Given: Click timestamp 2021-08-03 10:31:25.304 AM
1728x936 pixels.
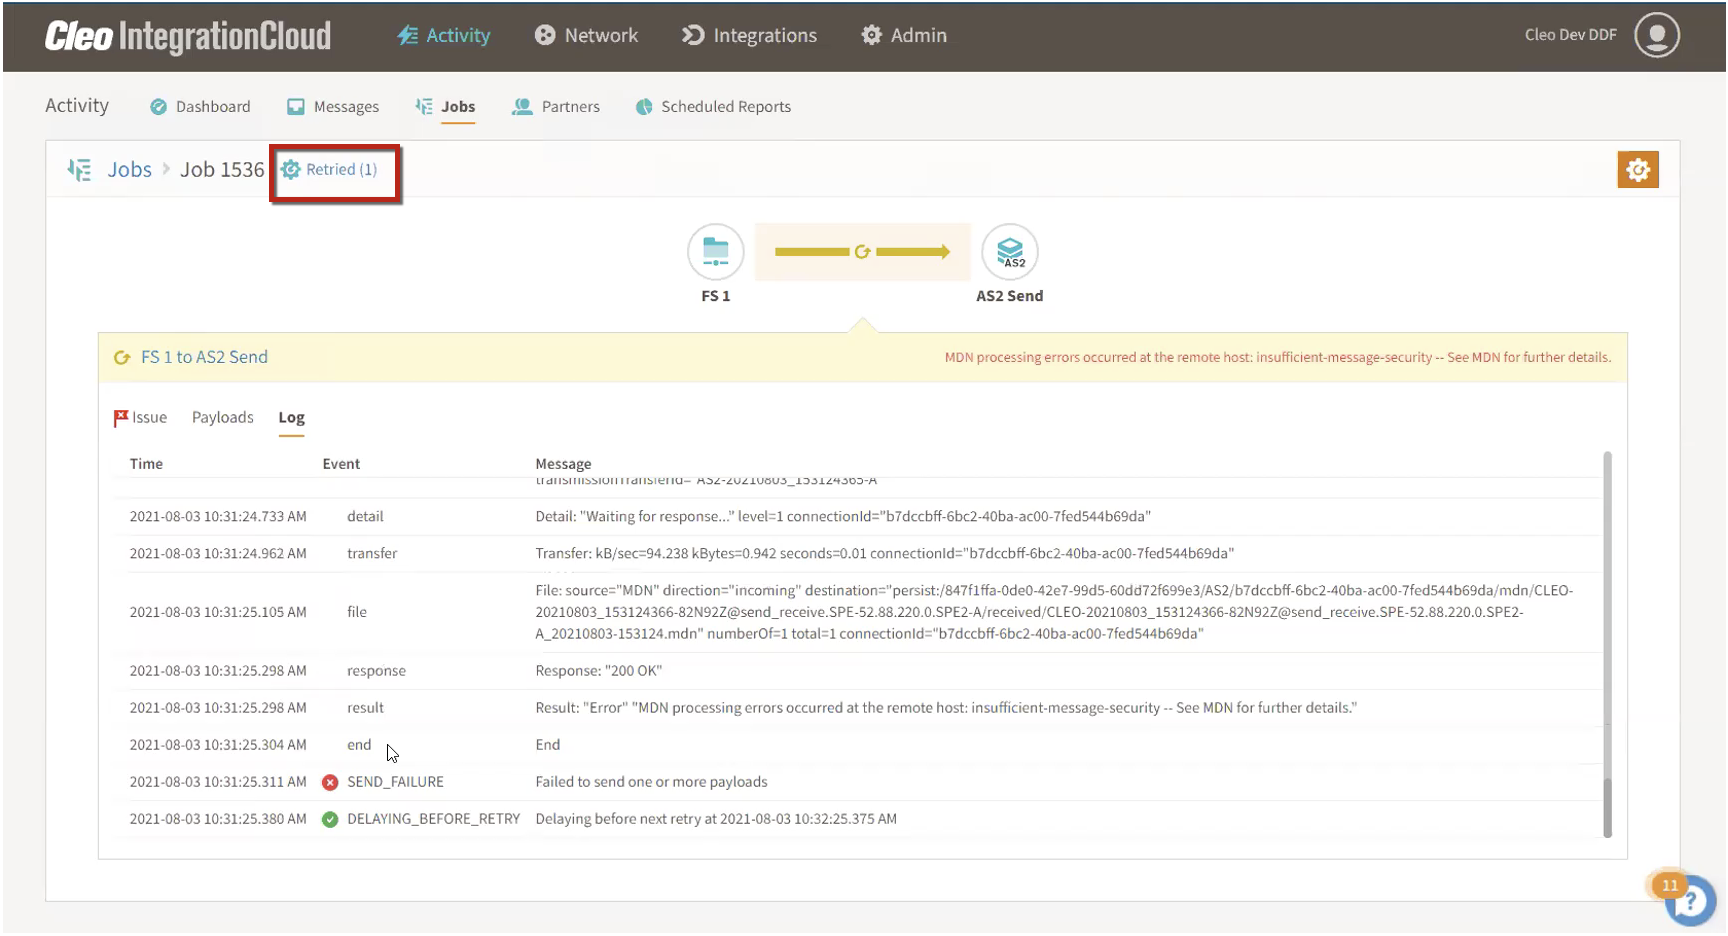Looking at the screenshot, I should [x=218, y=745].
